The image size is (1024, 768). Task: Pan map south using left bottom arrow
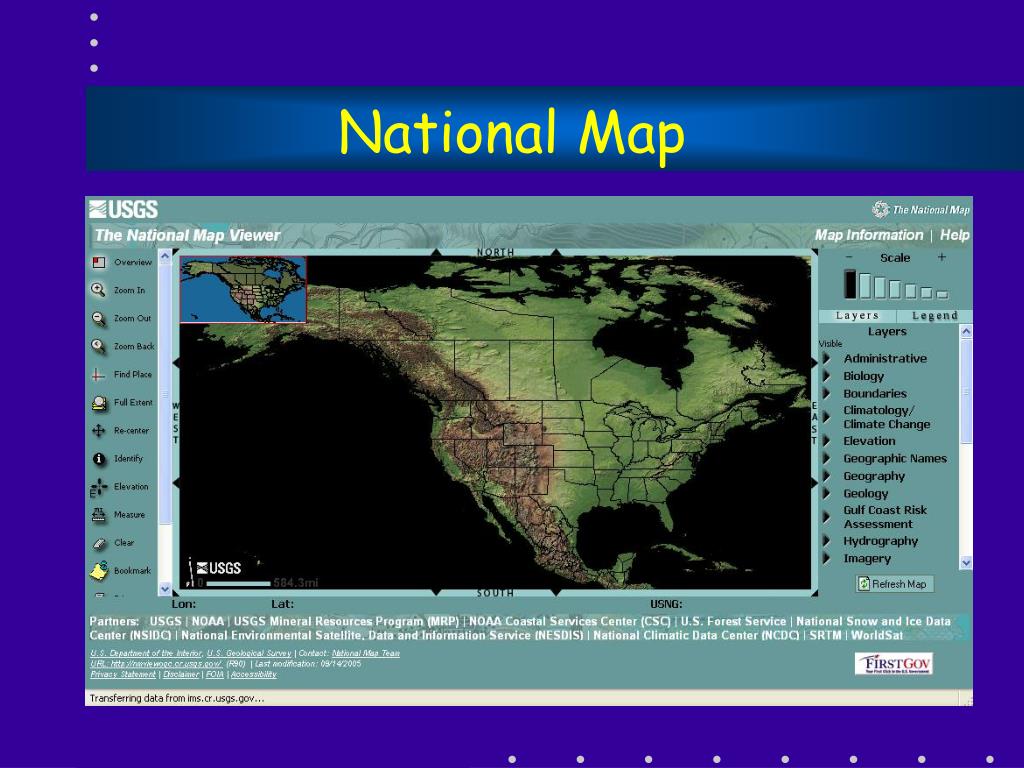[436, 592]
